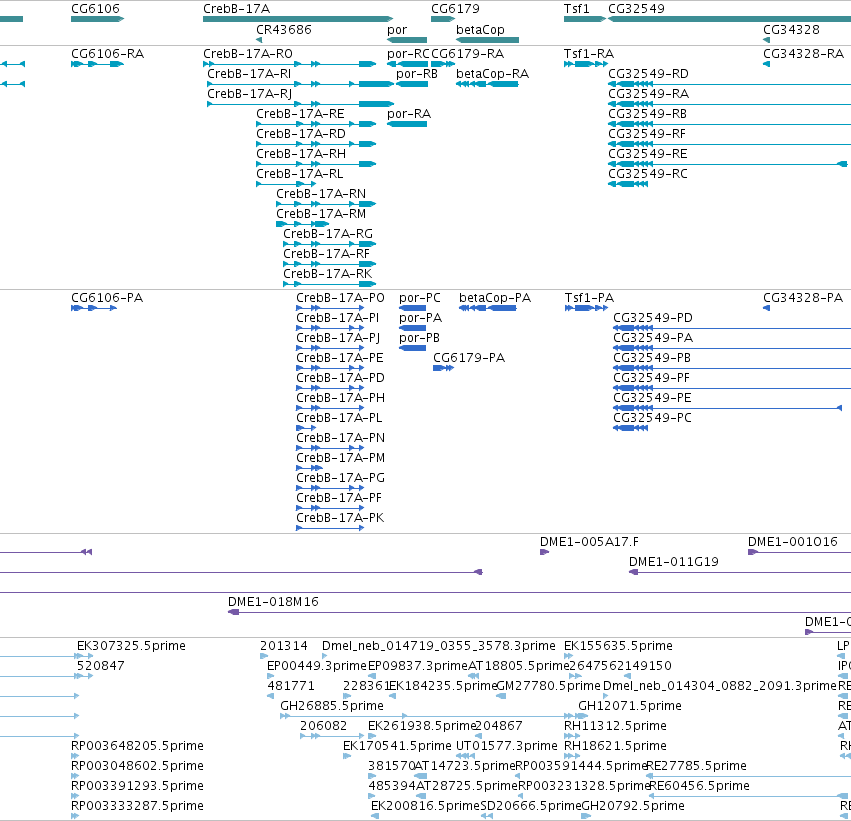The width and height of the screenshot is (851, 821).
Task: Select transcript CrebB-17A-RL
Action: 286,184
